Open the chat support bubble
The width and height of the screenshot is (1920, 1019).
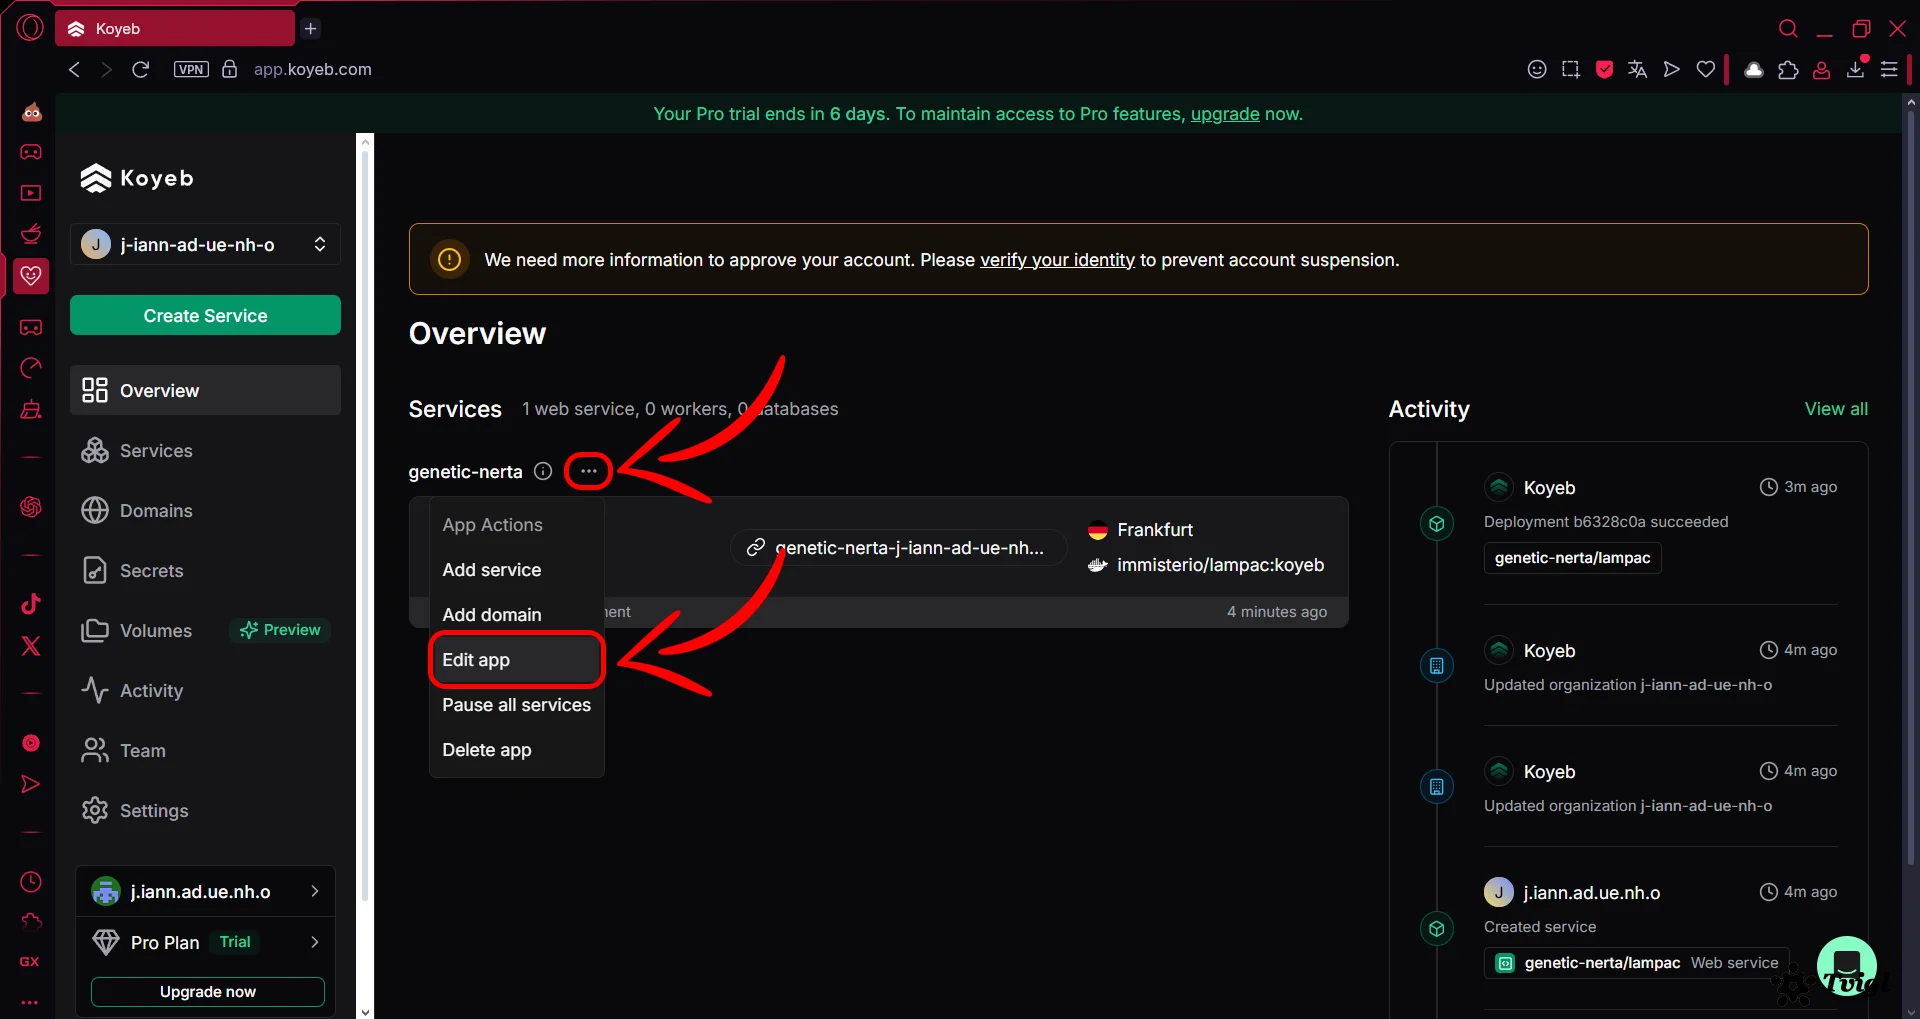point(1846,965)
